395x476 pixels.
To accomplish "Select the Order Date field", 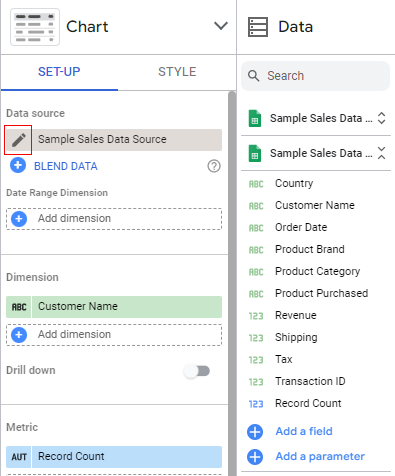I will (x=301, y=227).
